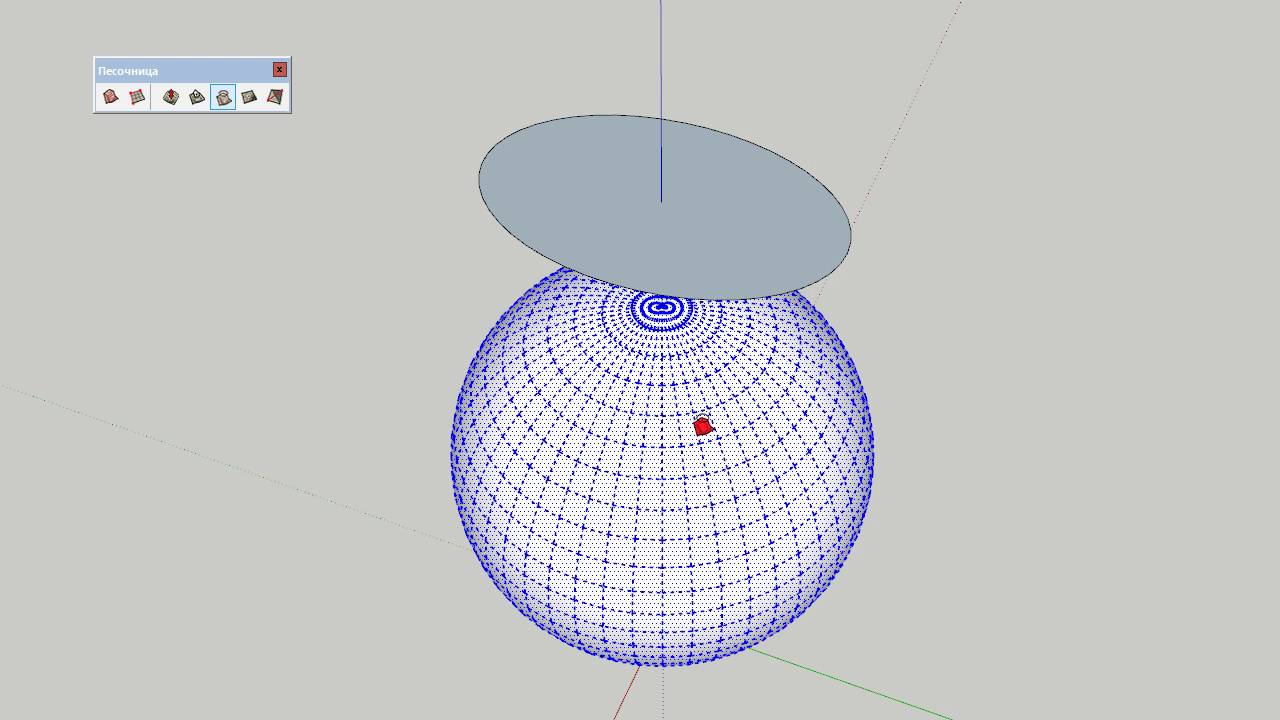This screenshot has height=720, width=1280.
Task: Click the Песочница toolbar title
Action: (x=128, y=71)
